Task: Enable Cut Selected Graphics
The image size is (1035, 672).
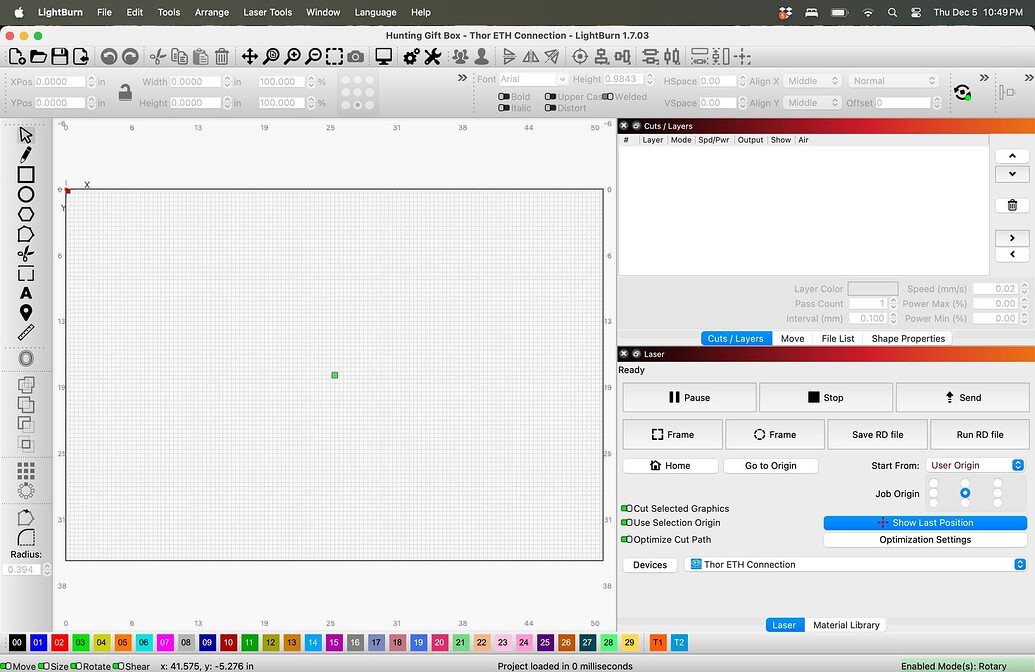Action: pos(628,508)
